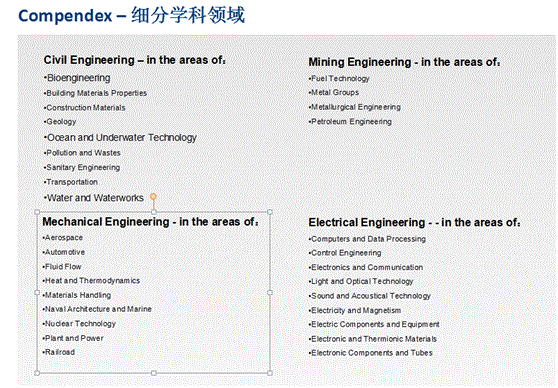The height and width of the screenshot is (388, 558).
Task: Click the top-left resize handle of the Mechanical Engineering box
Action: coord(37,212)
